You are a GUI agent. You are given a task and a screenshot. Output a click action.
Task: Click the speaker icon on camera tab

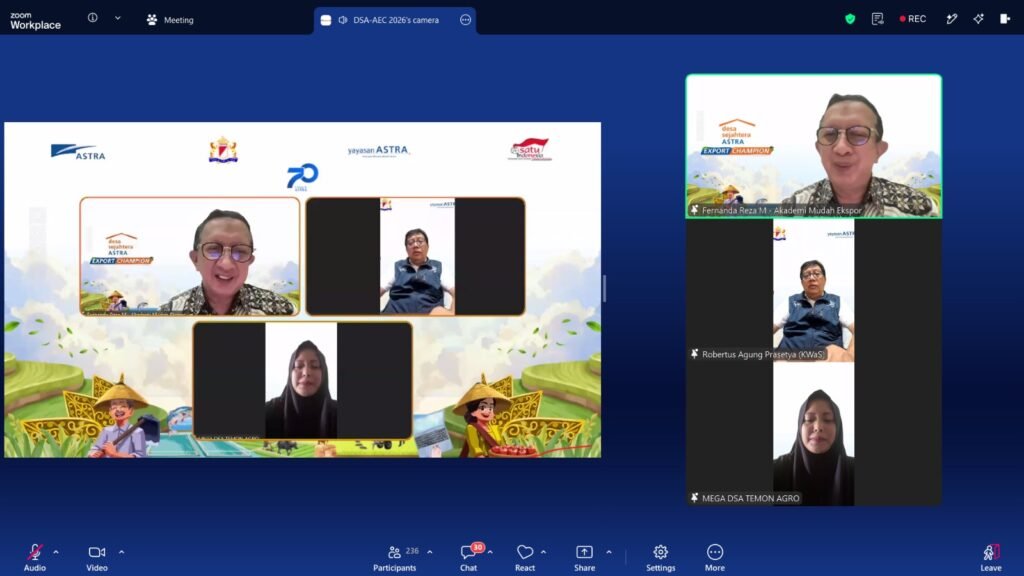pyautogui.click(x=343, y=20)
